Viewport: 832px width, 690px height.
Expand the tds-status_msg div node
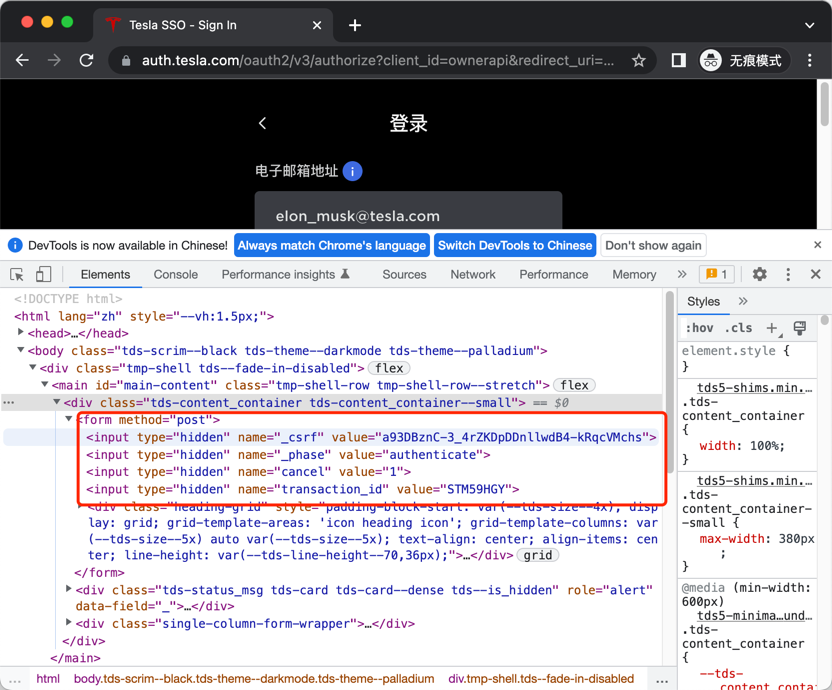pyautogui.click(x=68, y=589)
